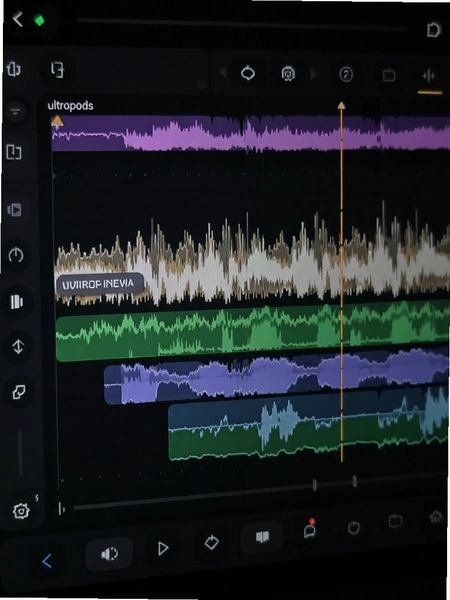Screen dimensions: 450x600
Task: Toggle the green record indicator
Action: (39, 20)
